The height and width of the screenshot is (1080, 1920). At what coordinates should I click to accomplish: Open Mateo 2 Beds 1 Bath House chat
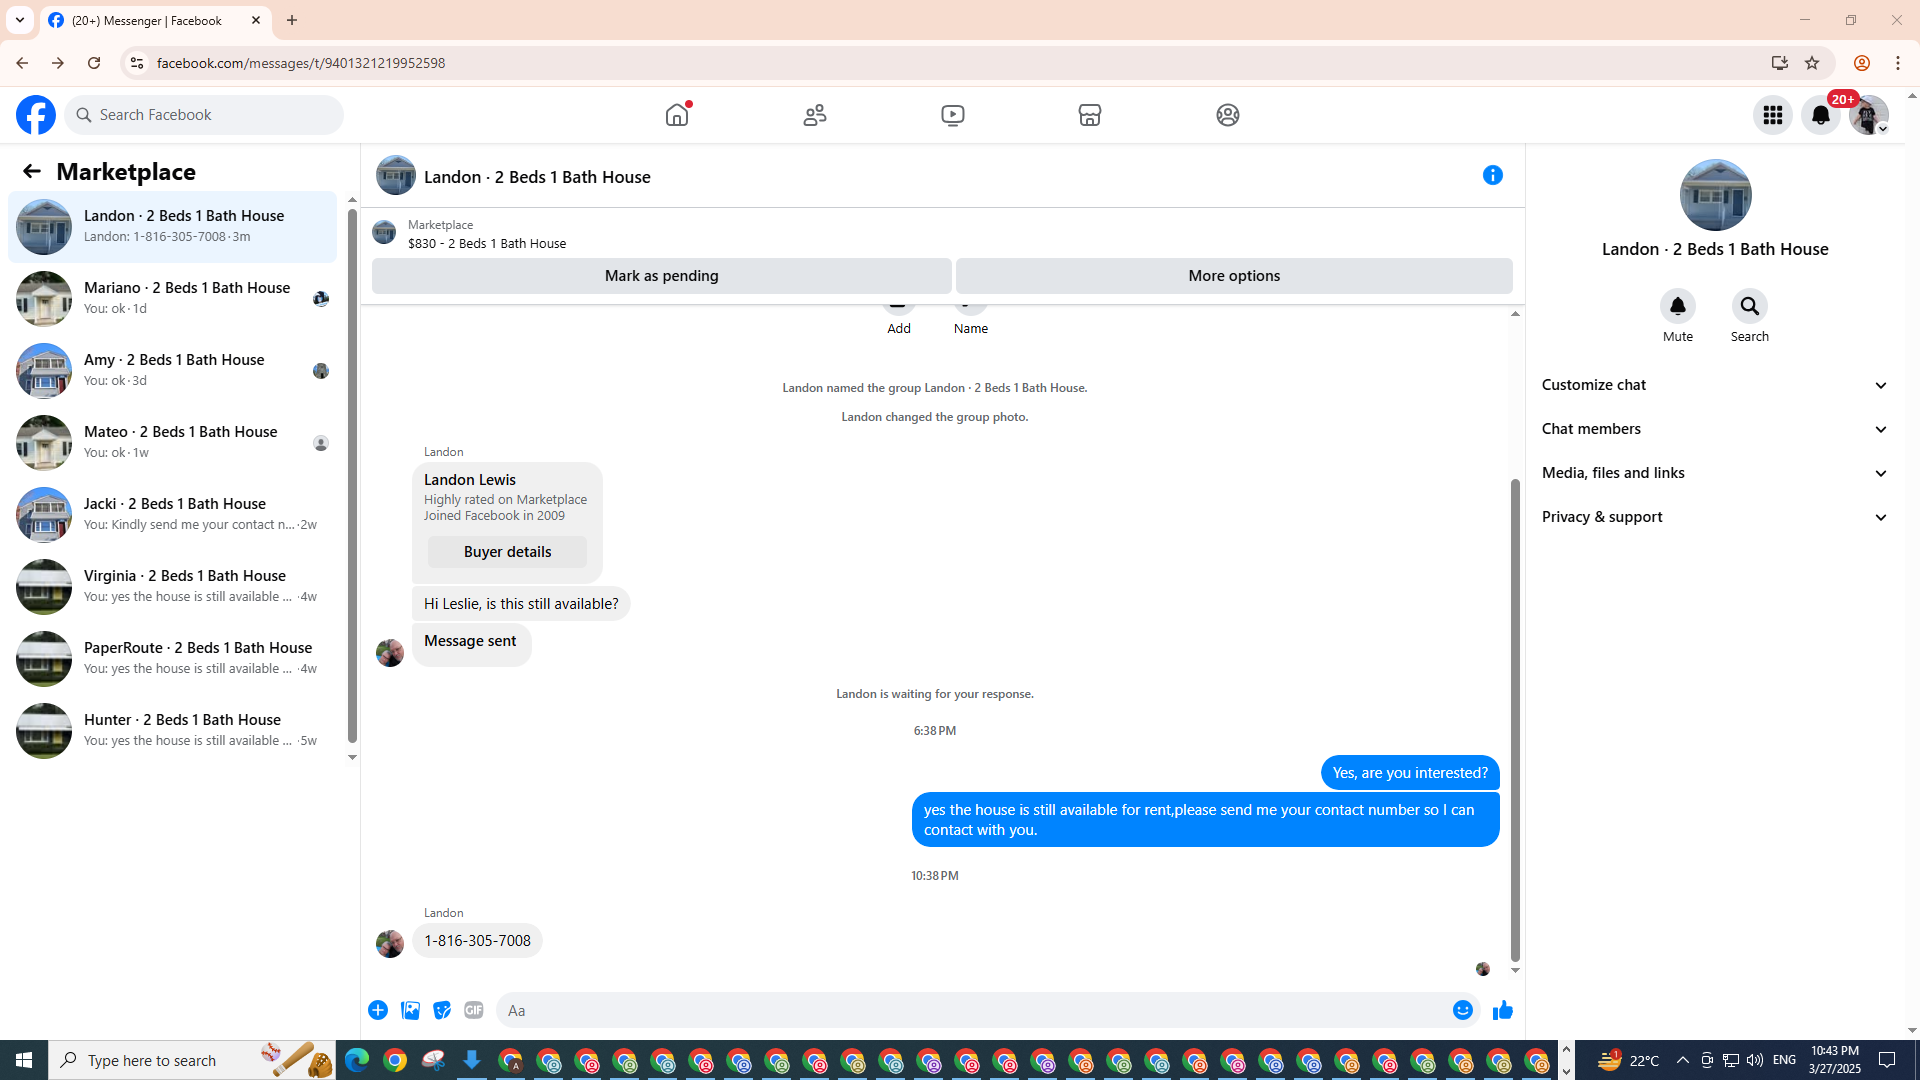173,442
